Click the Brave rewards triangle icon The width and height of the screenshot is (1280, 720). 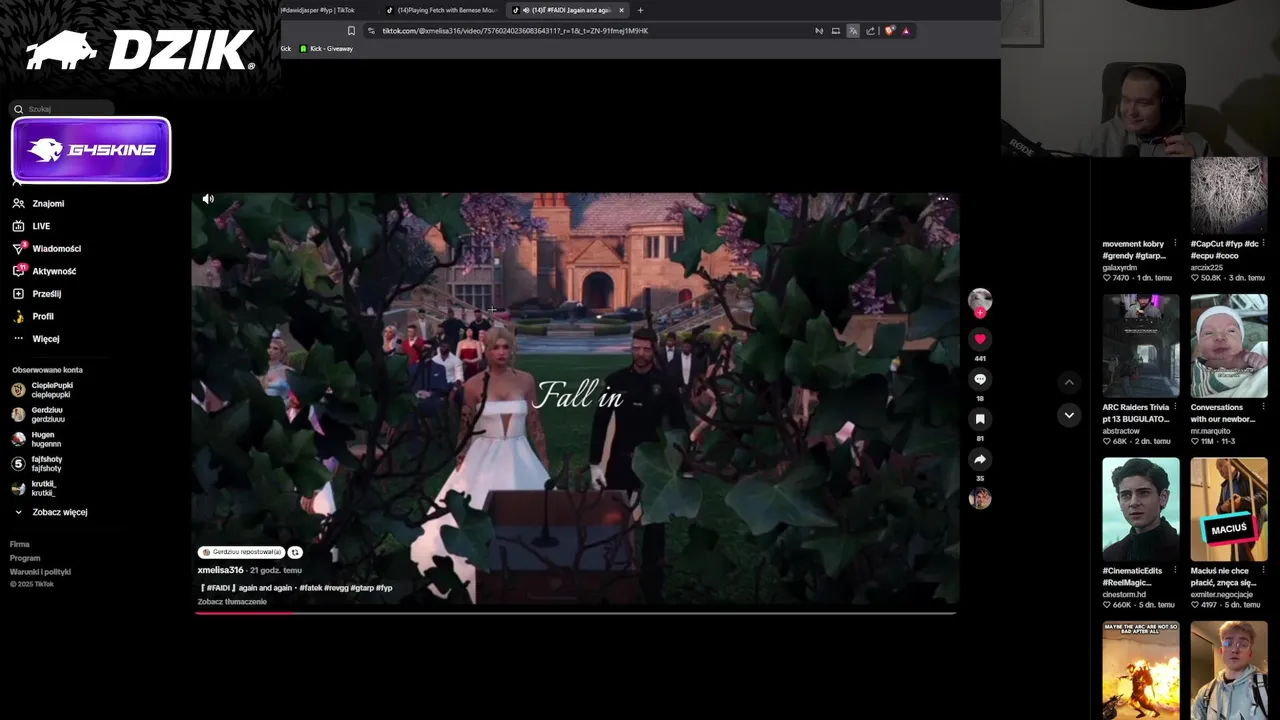[906, 31]
